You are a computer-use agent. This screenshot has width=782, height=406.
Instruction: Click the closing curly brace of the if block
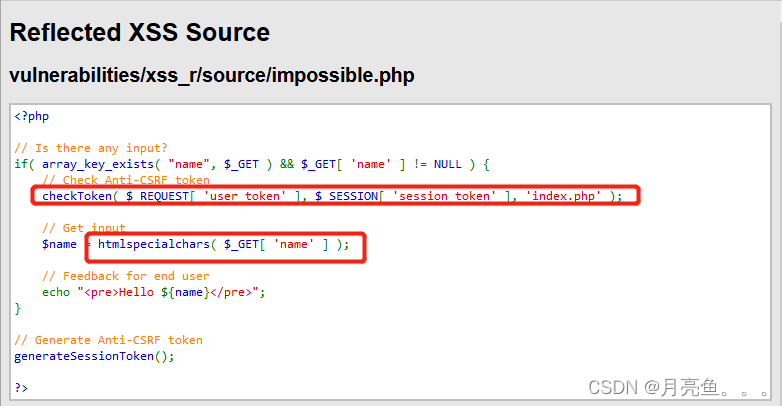17,309
